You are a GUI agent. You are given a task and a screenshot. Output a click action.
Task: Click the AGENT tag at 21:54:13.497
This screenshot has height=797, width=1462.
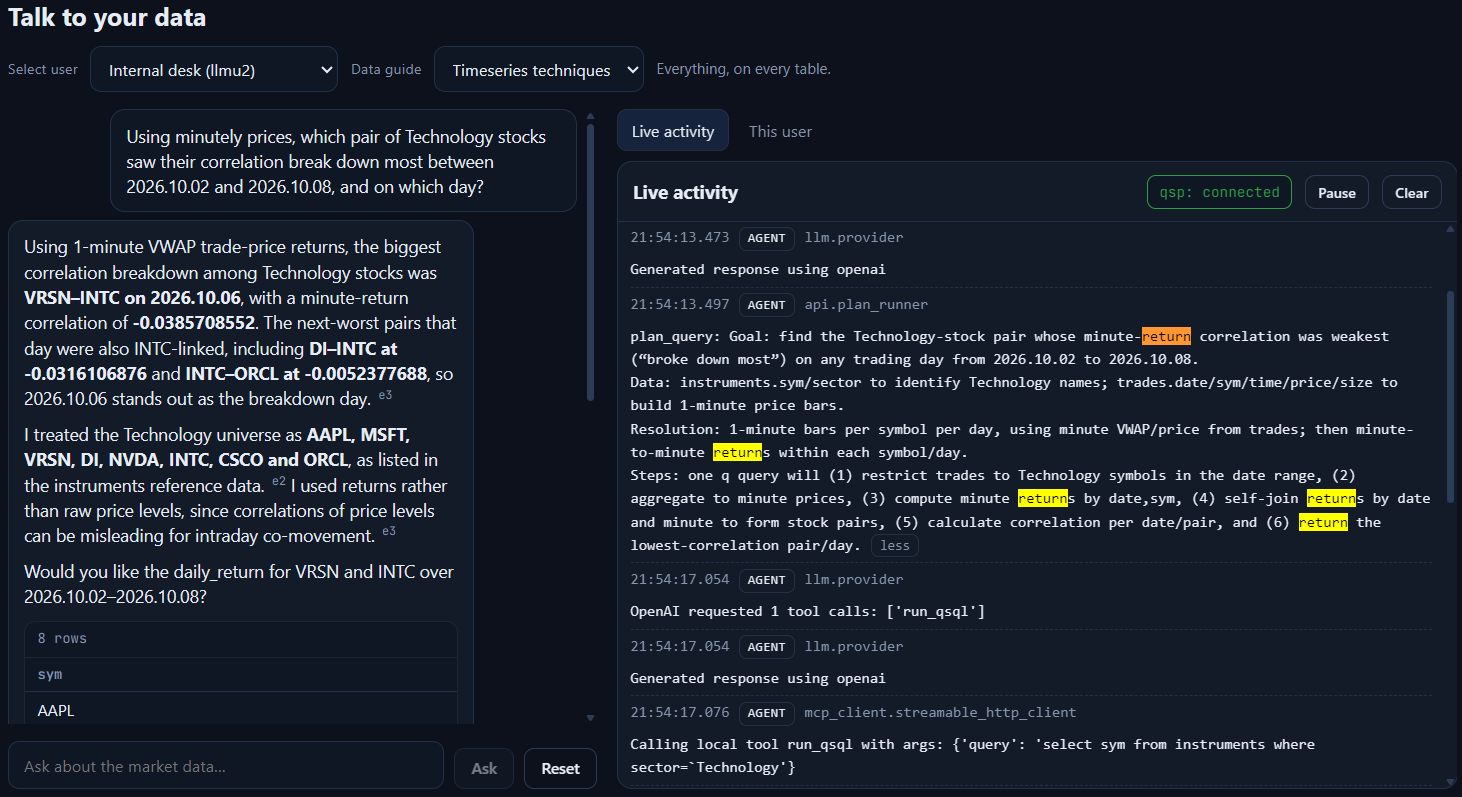click(x=766, y=305)
